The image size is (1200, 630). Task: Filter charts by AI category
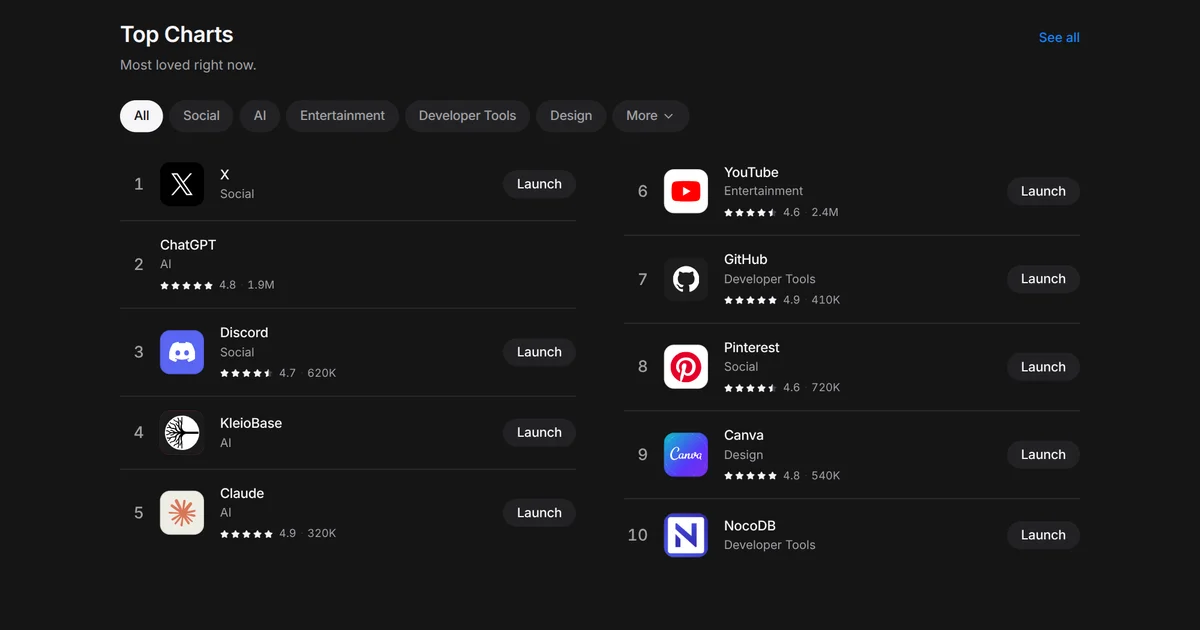point(260,116)
